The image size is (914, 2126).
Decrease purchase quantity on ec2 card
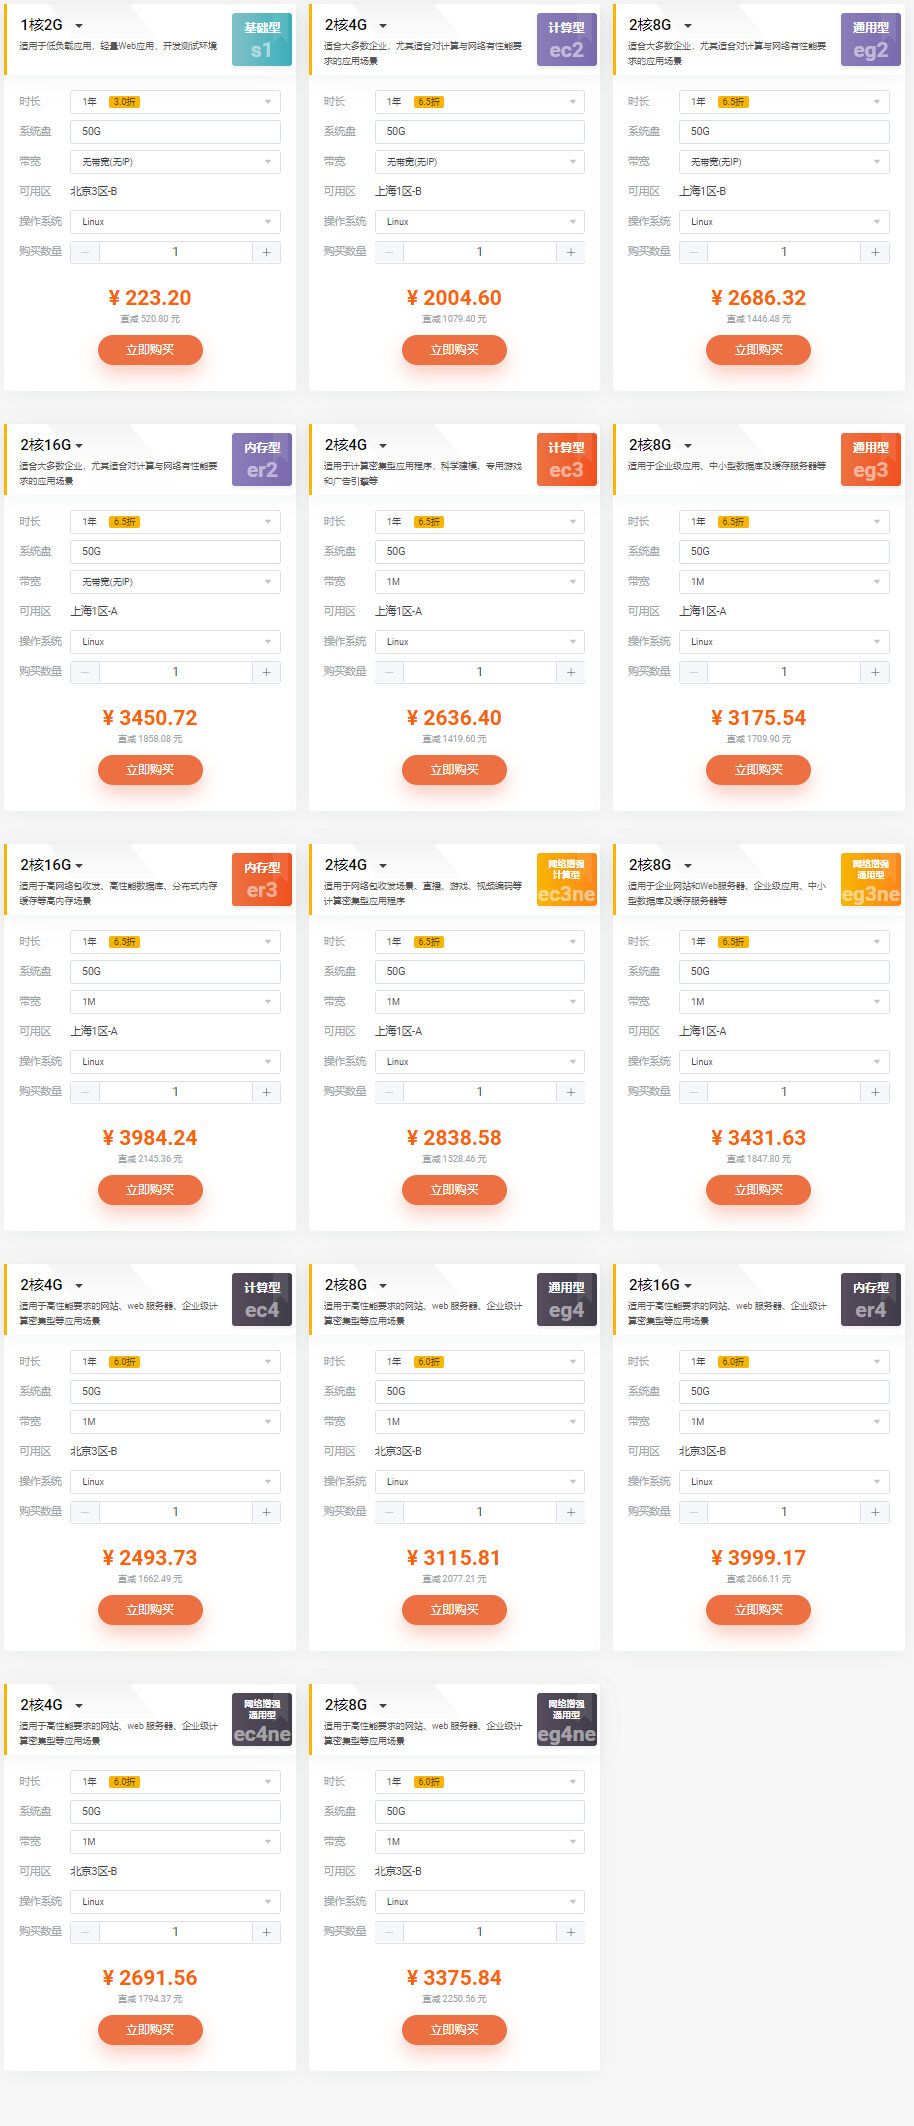coord(390,252)
